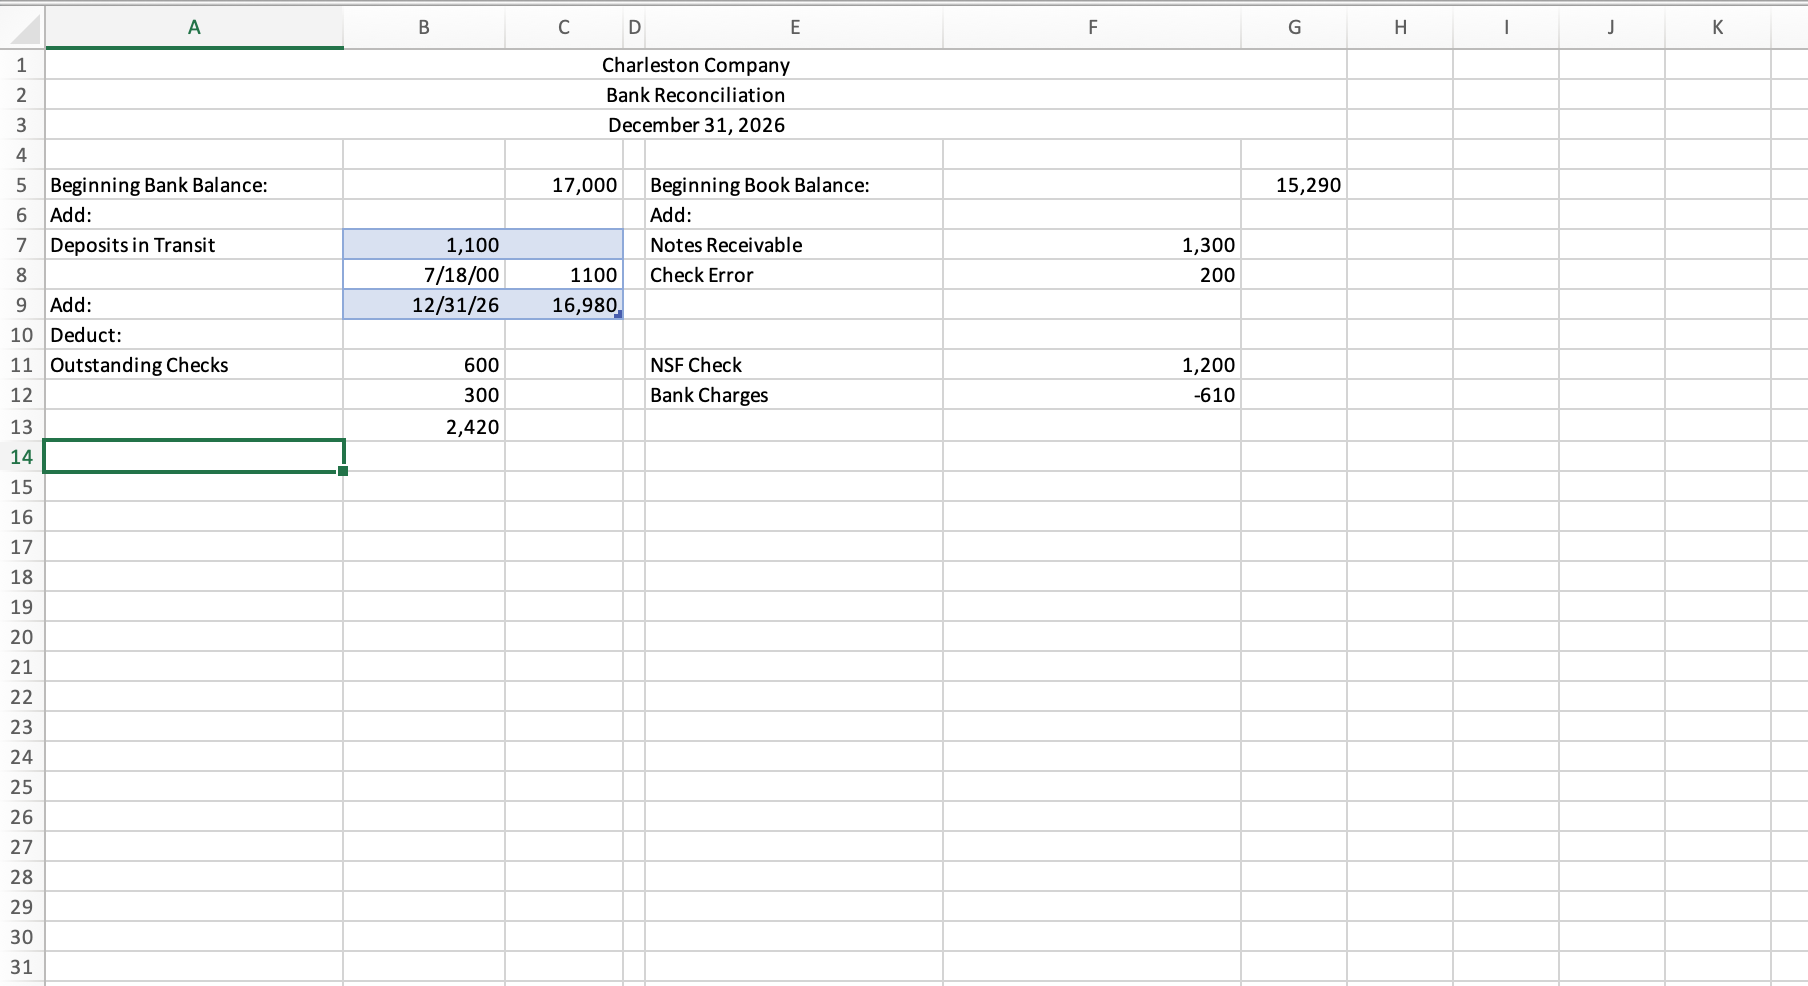This screenshot has width=1808, height=986.
Task: Select column K header
Action: [1718, 27]
